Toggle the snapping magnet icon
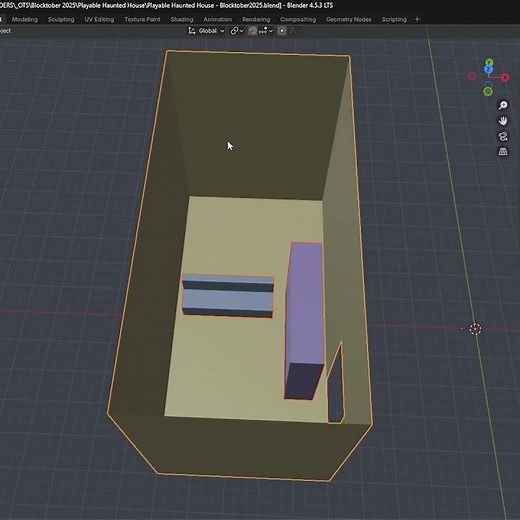 coord(253,31)
